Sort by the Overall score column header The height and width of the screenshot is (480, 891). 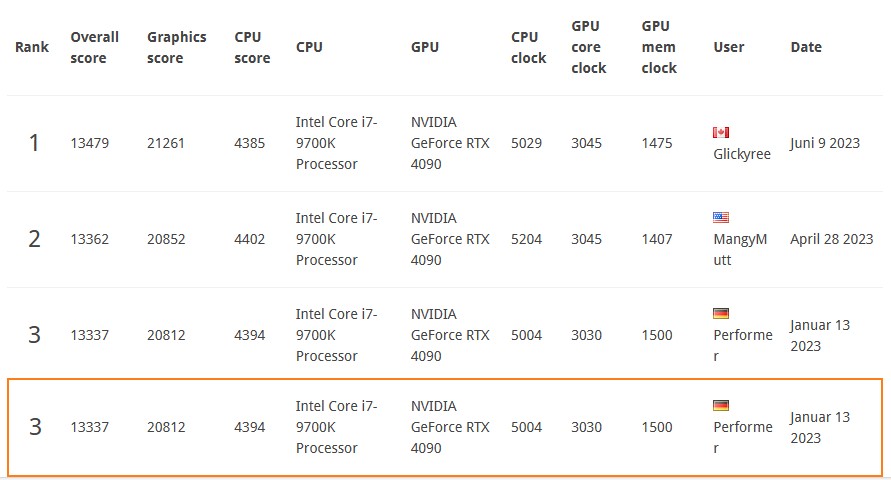tap(94, 47)
